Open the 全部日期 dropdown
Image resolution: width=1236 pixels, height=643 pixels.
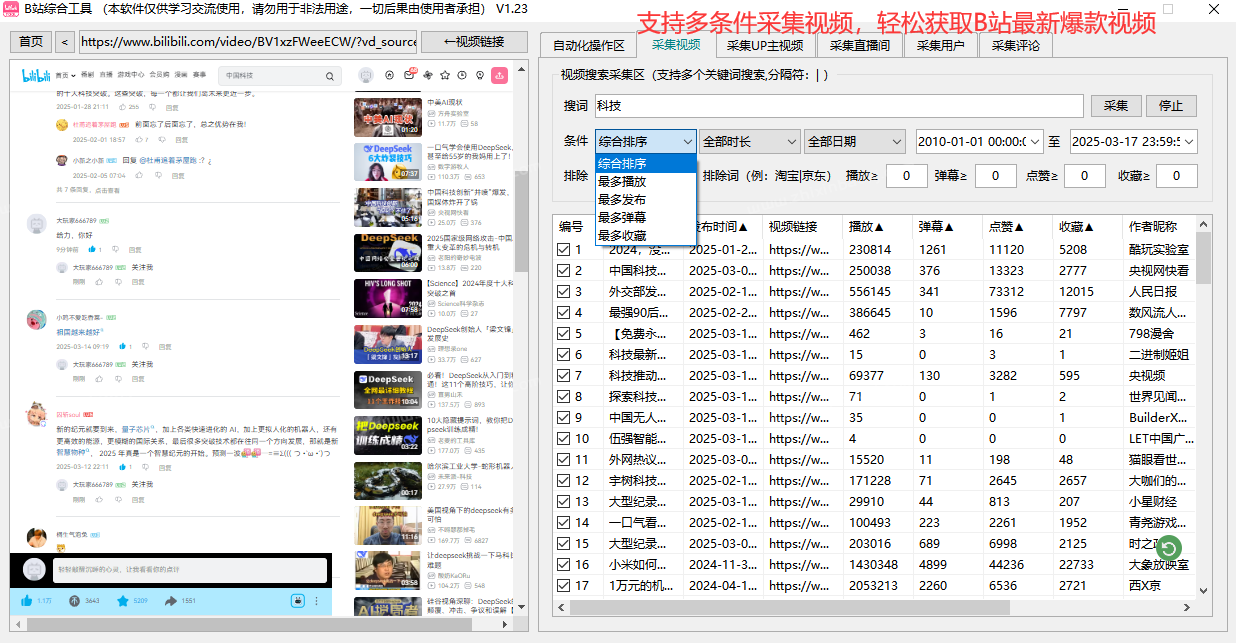pyautogui.click(x=855, y=141)
